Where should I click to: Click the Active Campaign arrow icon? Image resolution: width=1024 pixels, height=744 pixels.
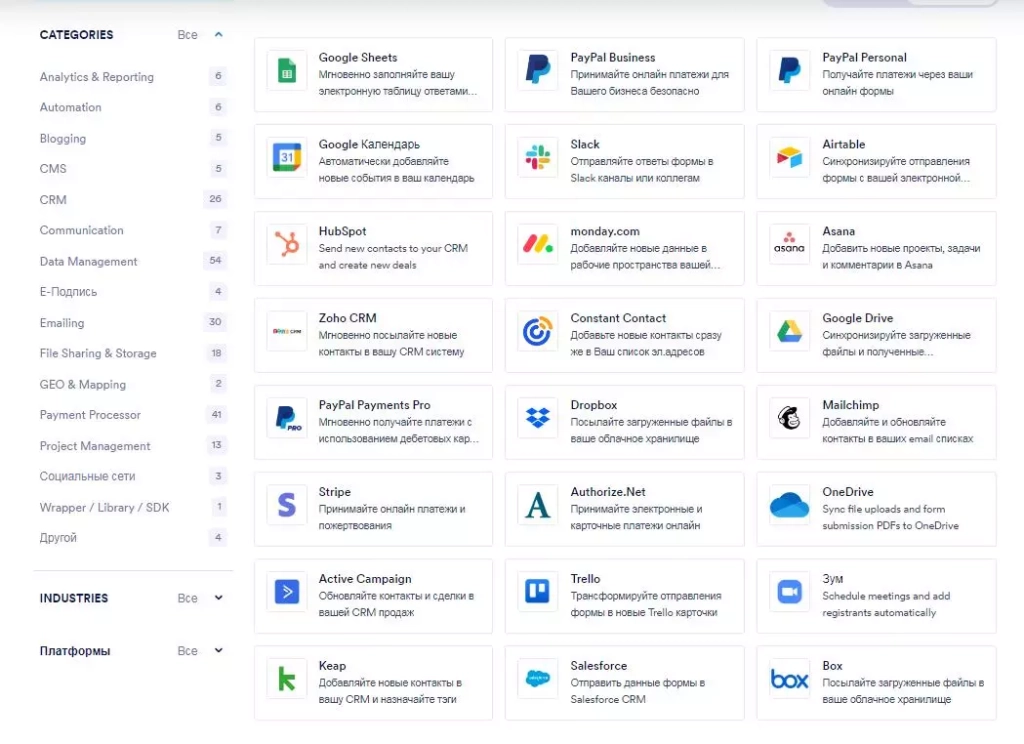click(x=287, y=592)
